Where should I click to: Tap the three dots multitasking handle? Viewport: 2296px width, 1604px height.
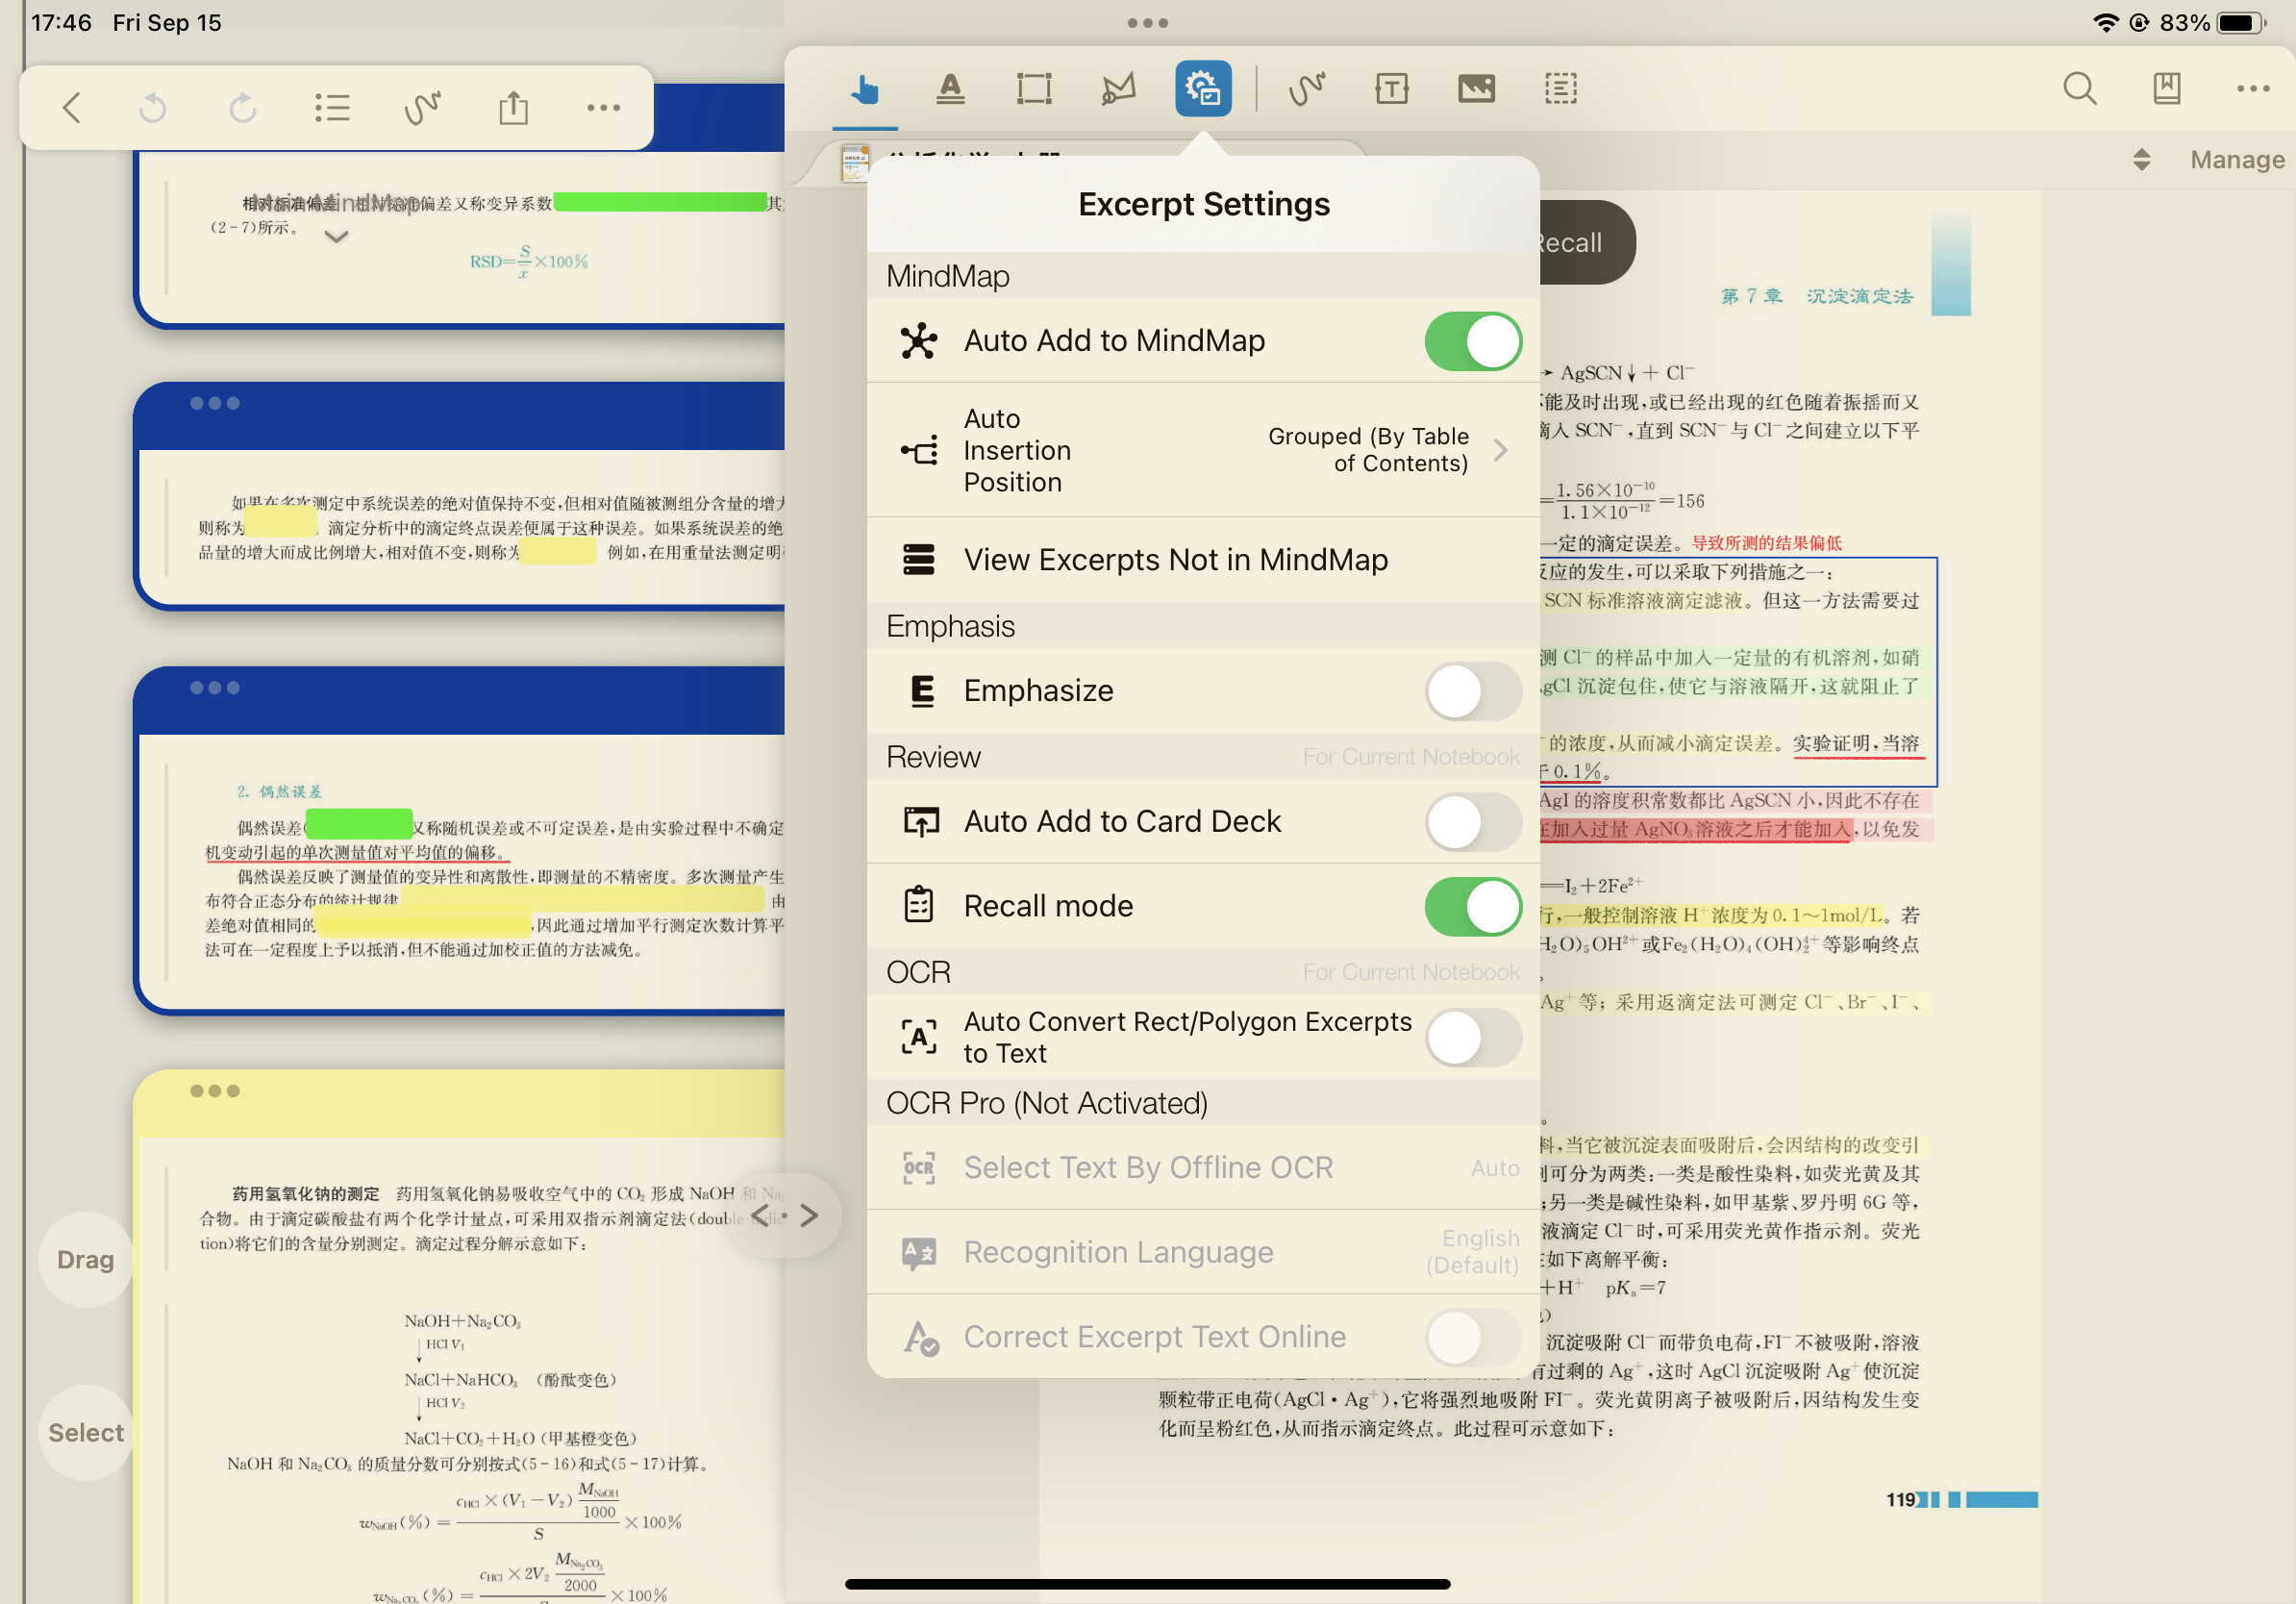pyautogui.click(x=1147, y=22)
